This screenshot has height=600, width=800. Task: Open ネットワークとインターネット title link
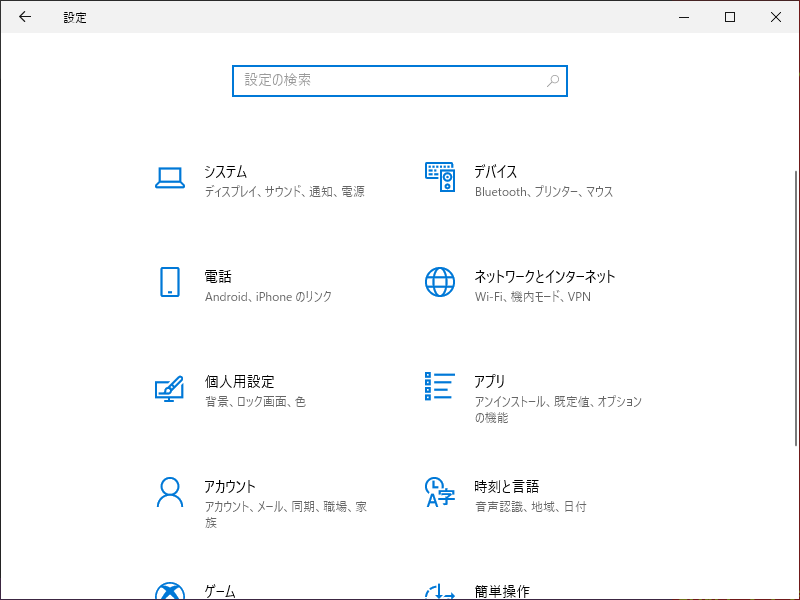(544, 277)
